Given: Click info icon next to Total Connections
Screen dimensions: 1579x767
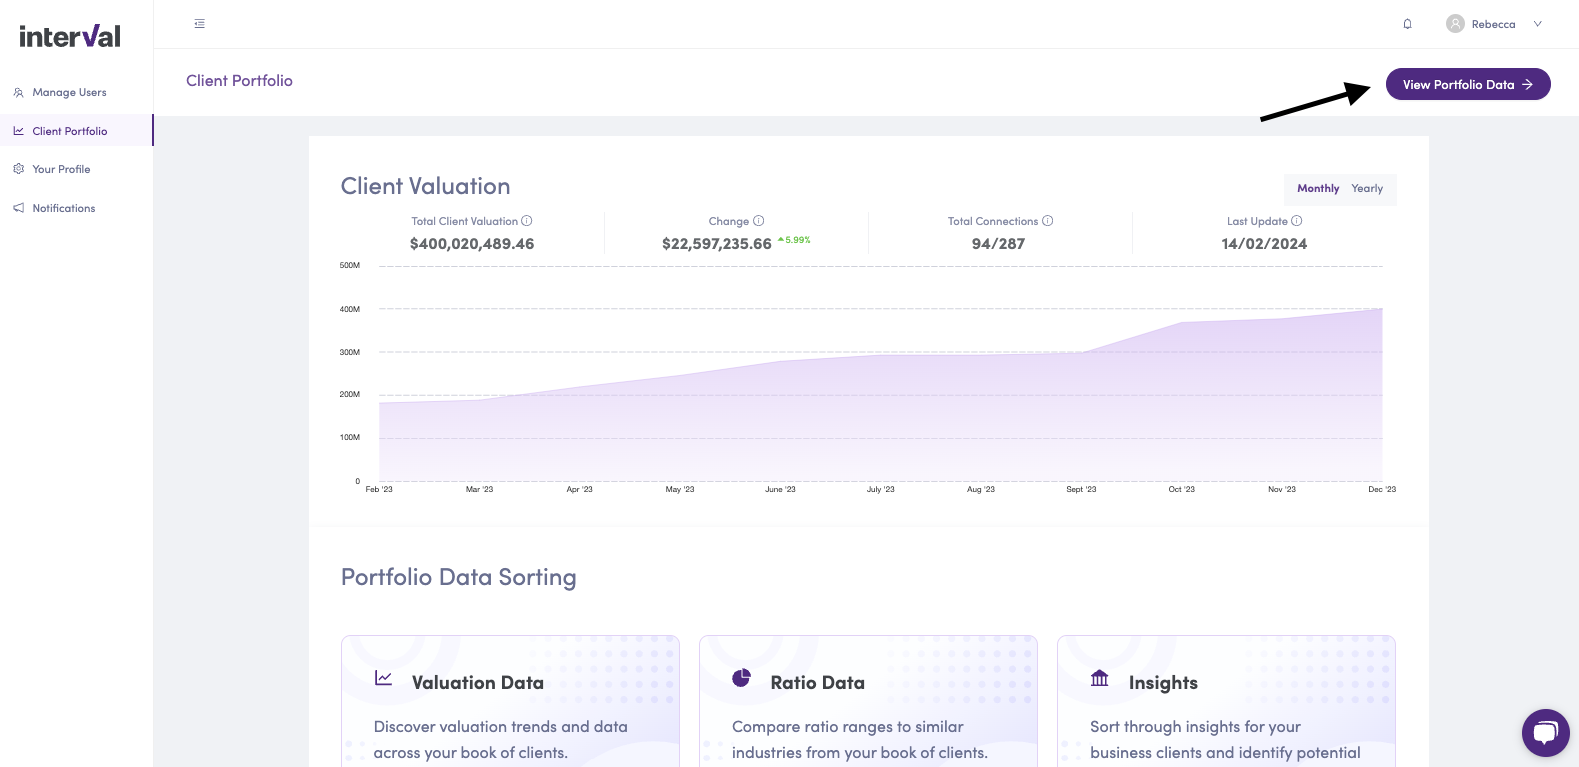Looking at the screenshot, I should coord(1048,221).
